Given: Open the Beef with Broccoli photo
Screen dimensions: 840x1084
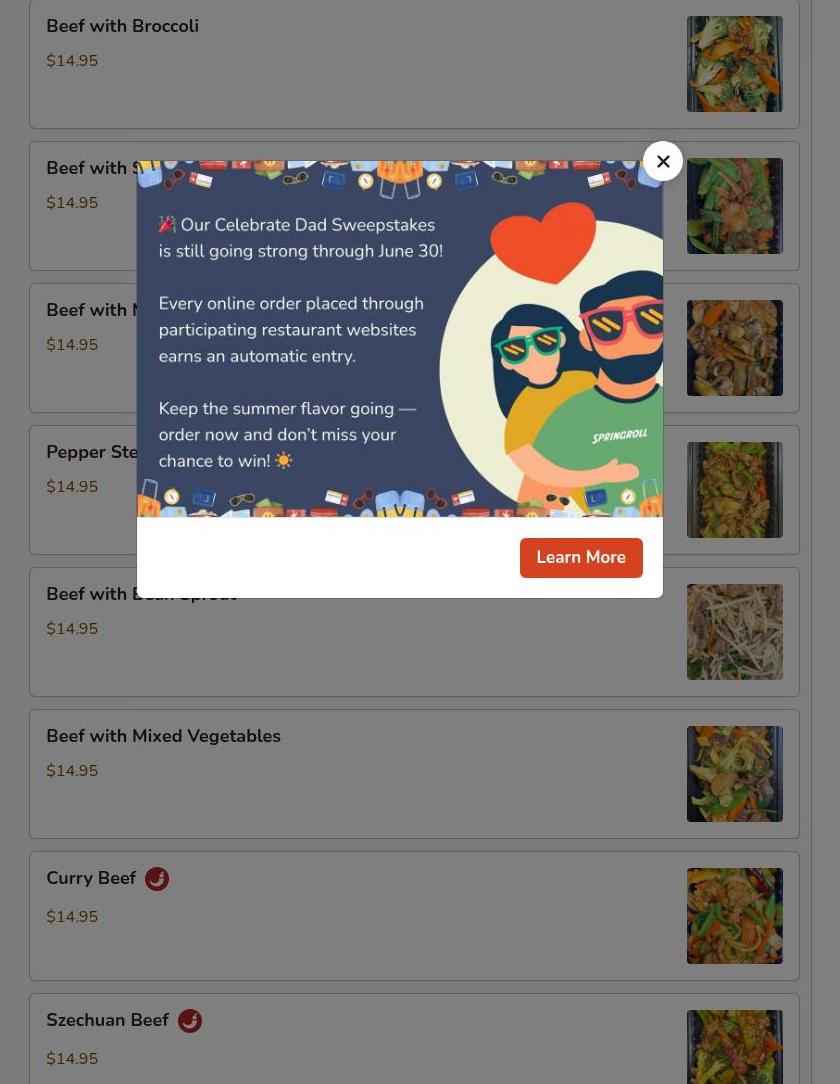Looking at the screenshot, I should coord(734,64).
